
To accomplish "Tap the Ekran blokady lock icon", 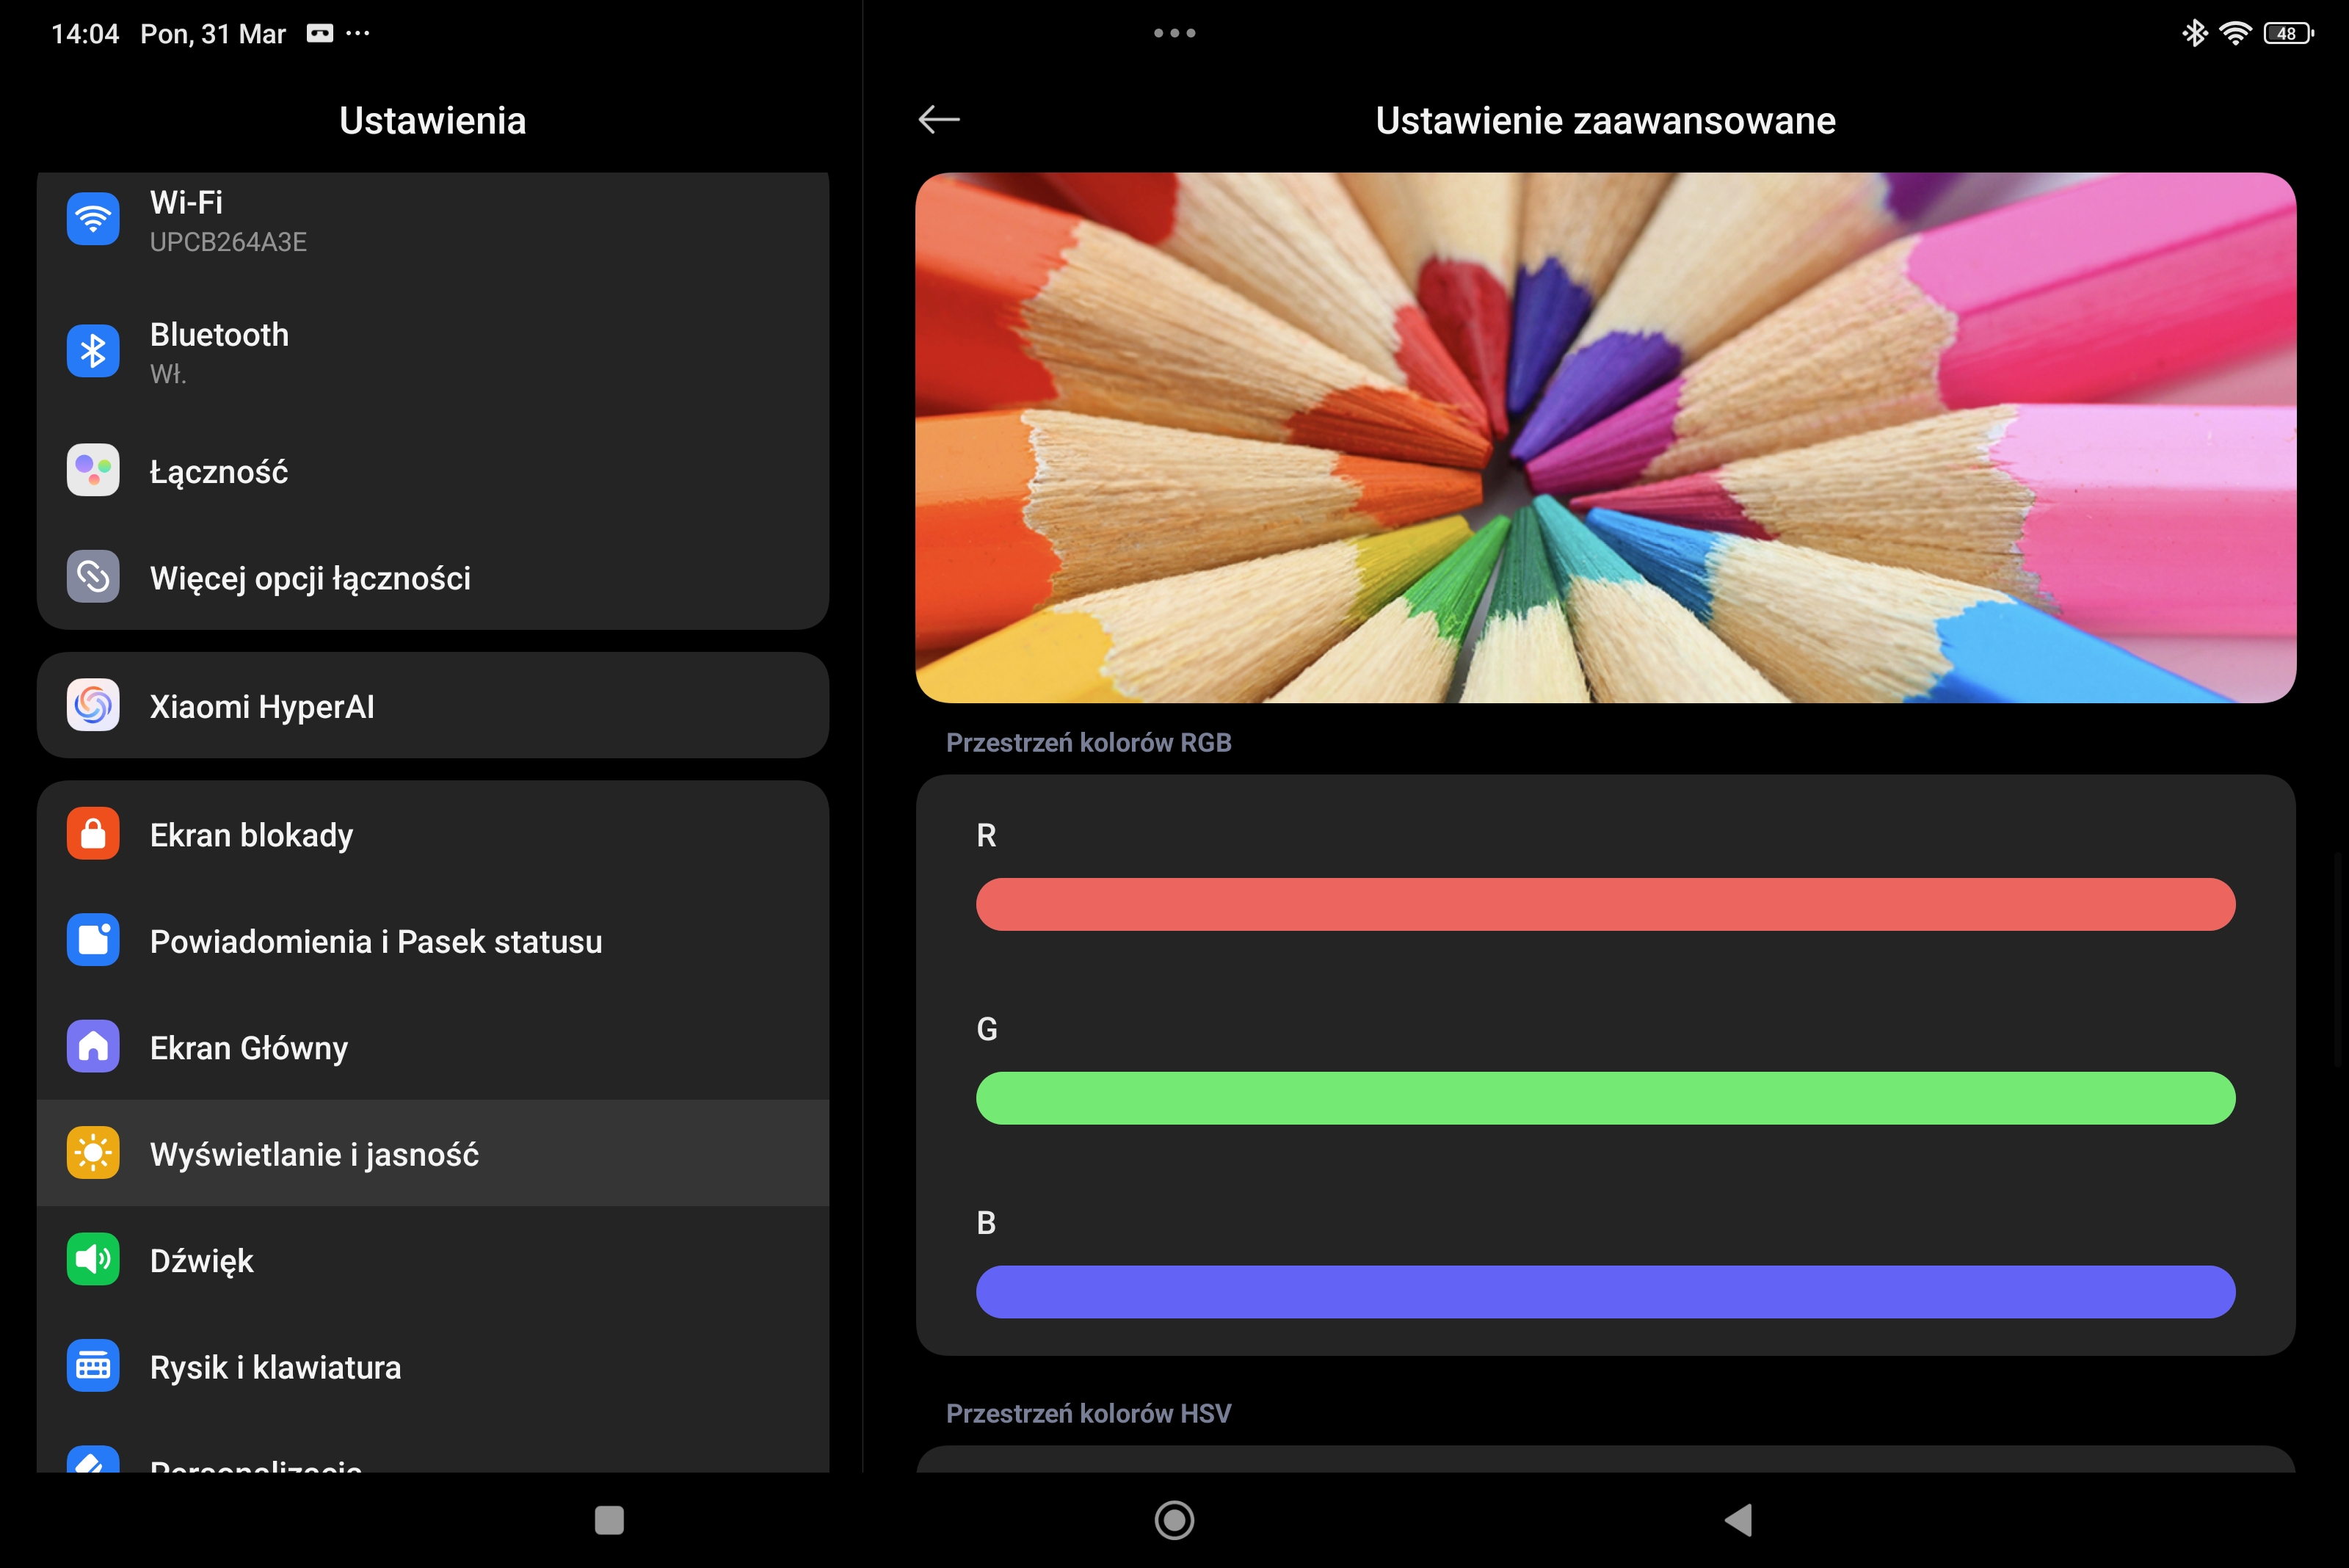I will click(x=93, y=834).
